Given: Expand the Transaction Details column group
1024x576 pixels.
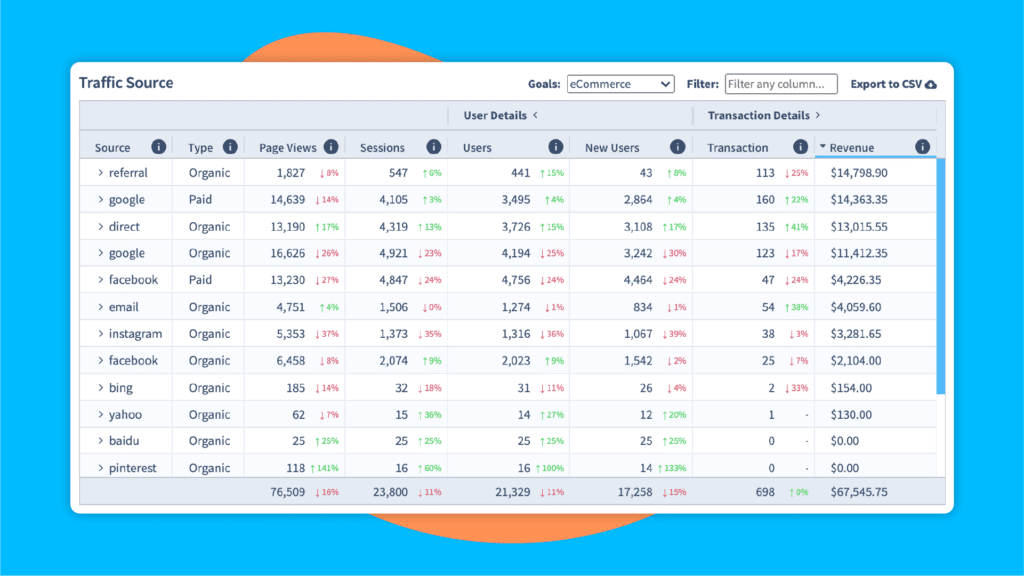Looking at the screenshot, I should point(818,115).
